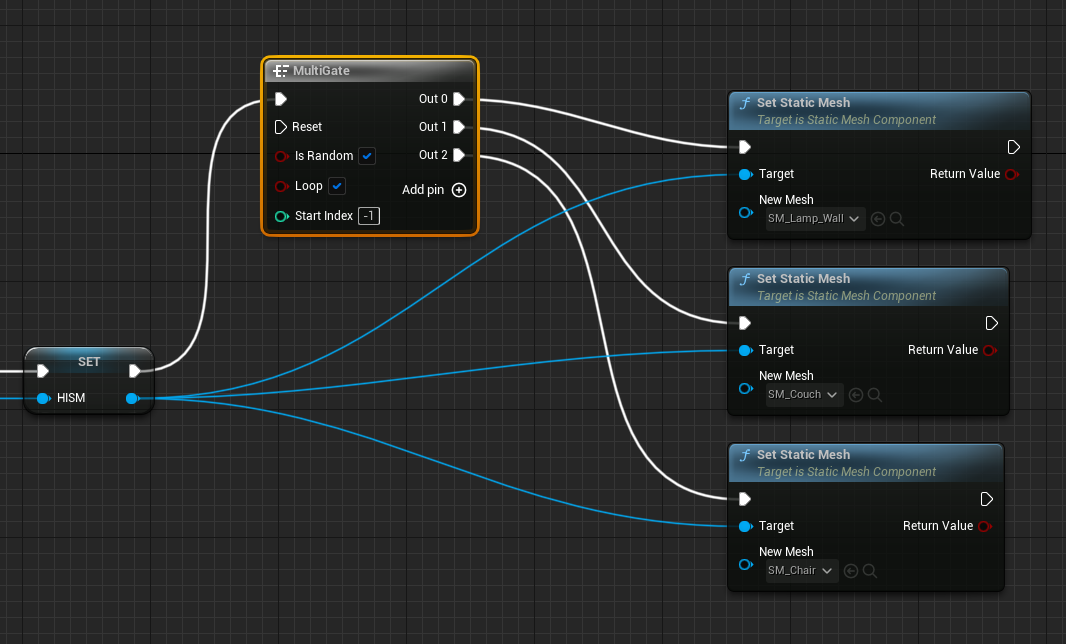Viewport: 1066px width, 644px height.
Task: Click the exec output pin of bottom Set Static Mesh
Action: click(987, 498)
